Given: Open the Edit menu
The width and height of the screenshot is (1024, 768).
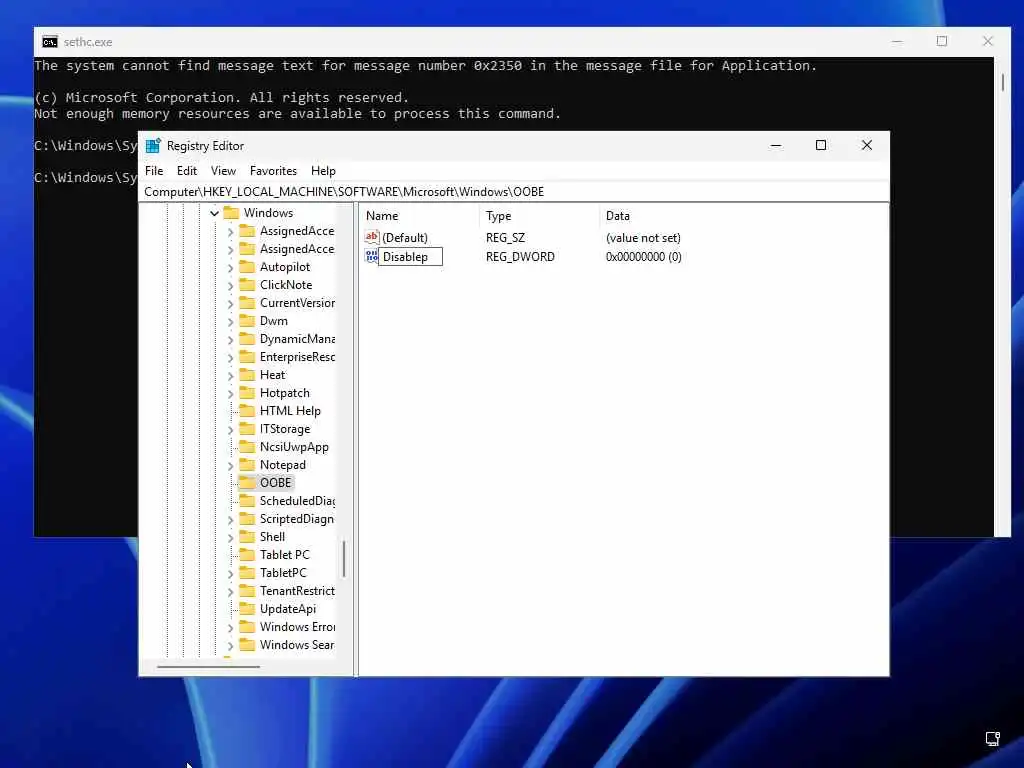Looking at the screenshot, I should (x=187, y=170).
